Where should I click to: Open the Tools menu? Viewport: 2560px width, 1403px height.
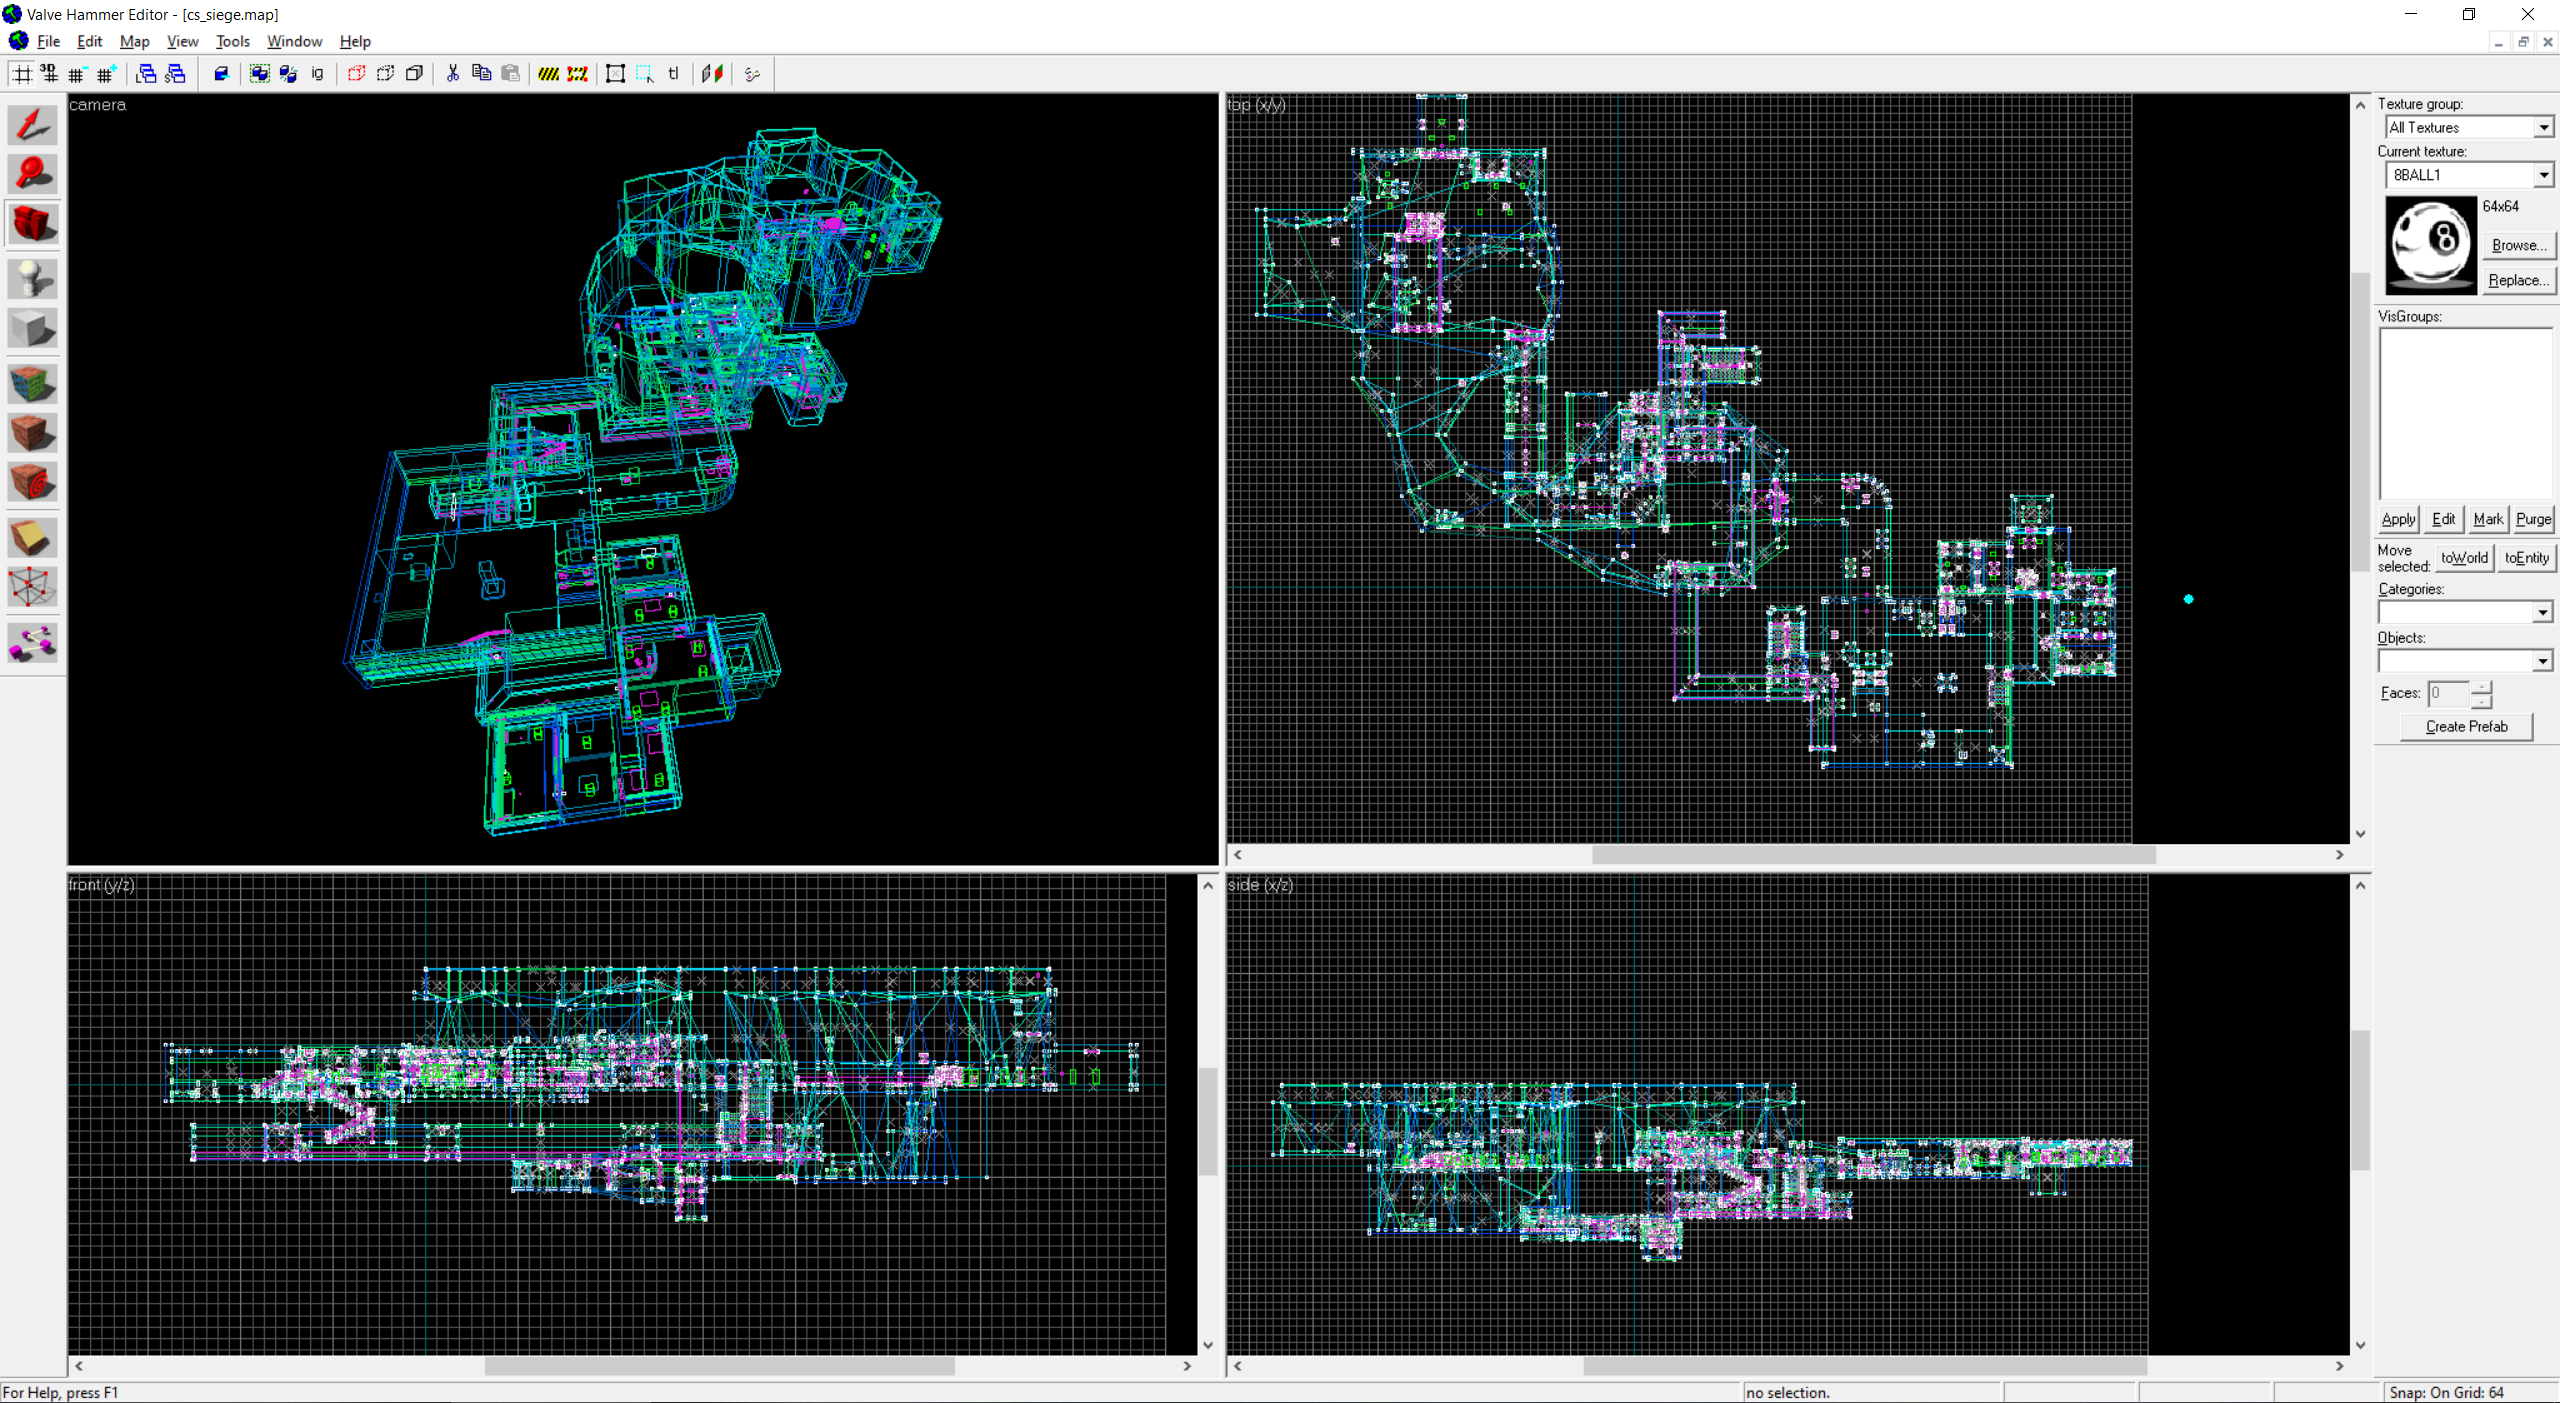(233, 41)
